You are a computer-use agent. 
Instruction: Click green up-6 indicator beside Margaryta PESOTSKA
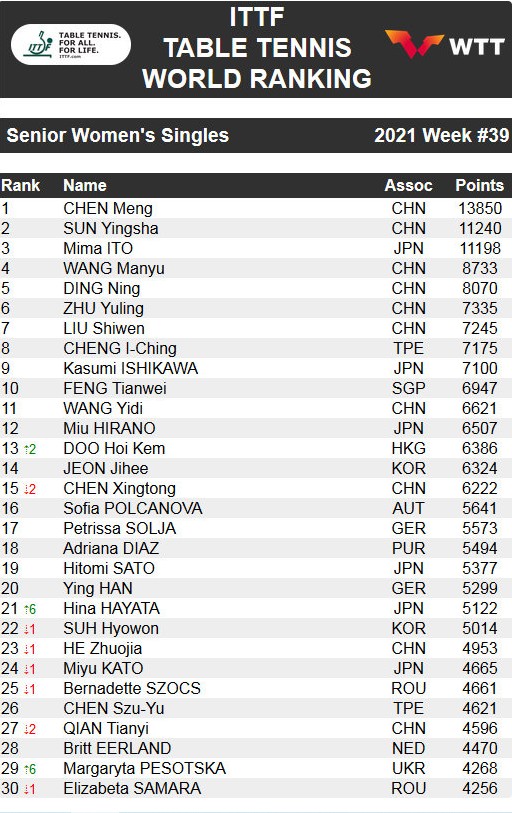tap(30, 769)
